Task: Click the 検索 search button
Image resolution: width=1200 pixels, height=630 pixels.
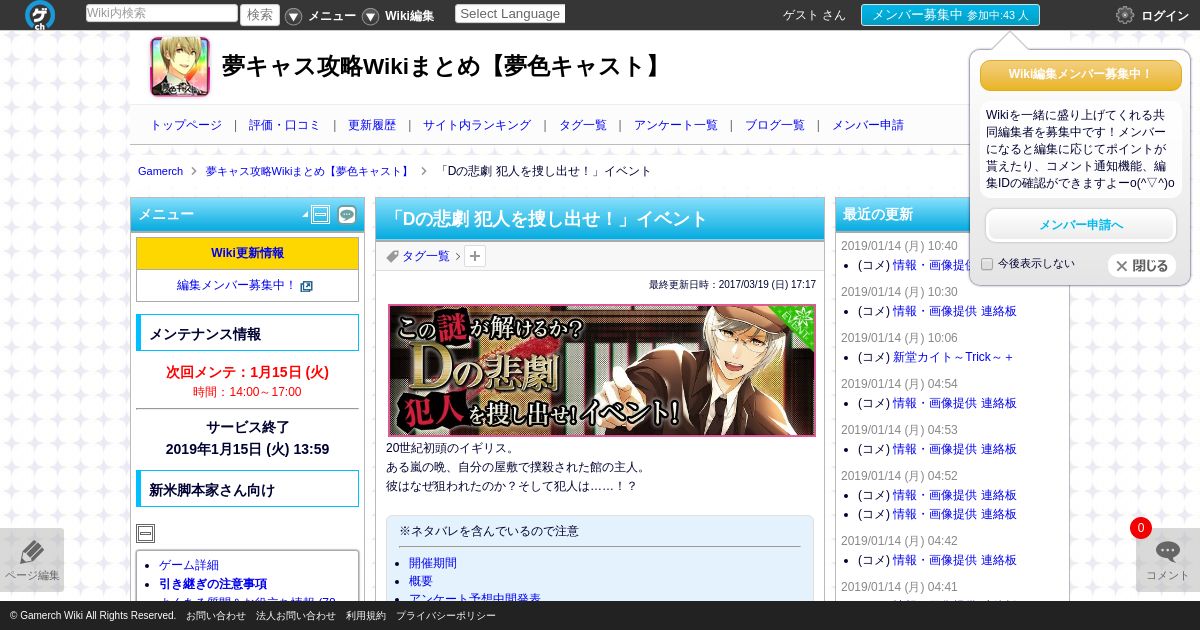Action: click(260, 14)
